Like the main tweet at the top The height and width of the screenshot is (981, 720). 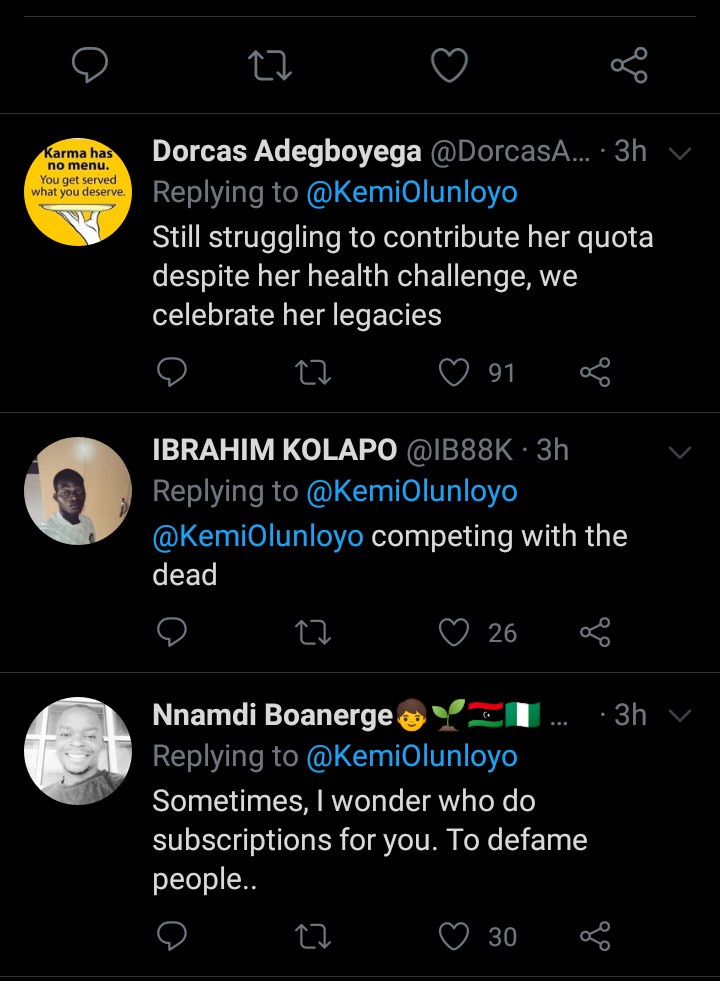coord(449,66)
